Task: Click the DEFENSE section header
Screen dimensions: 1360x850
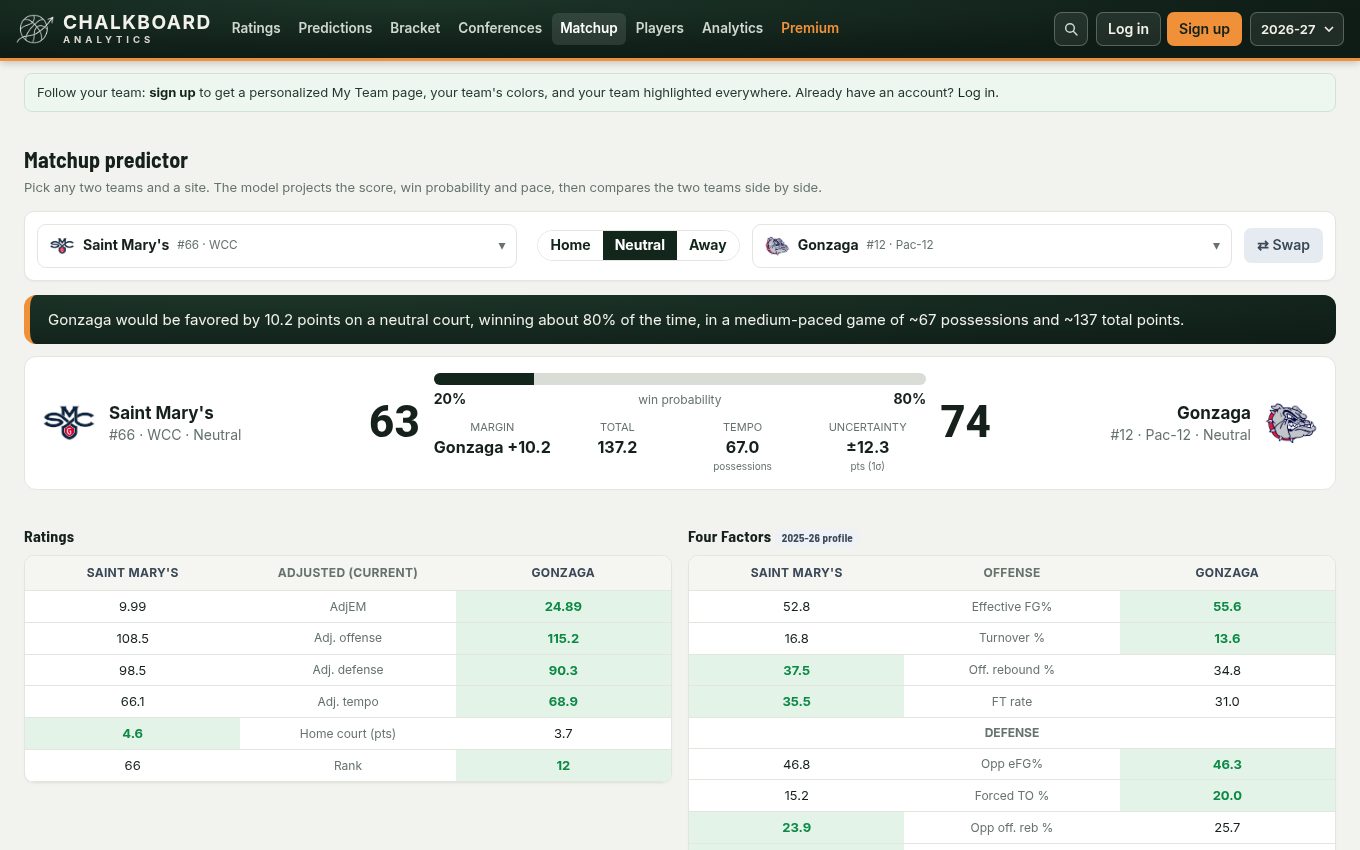Action: [x=1012, y=733]
